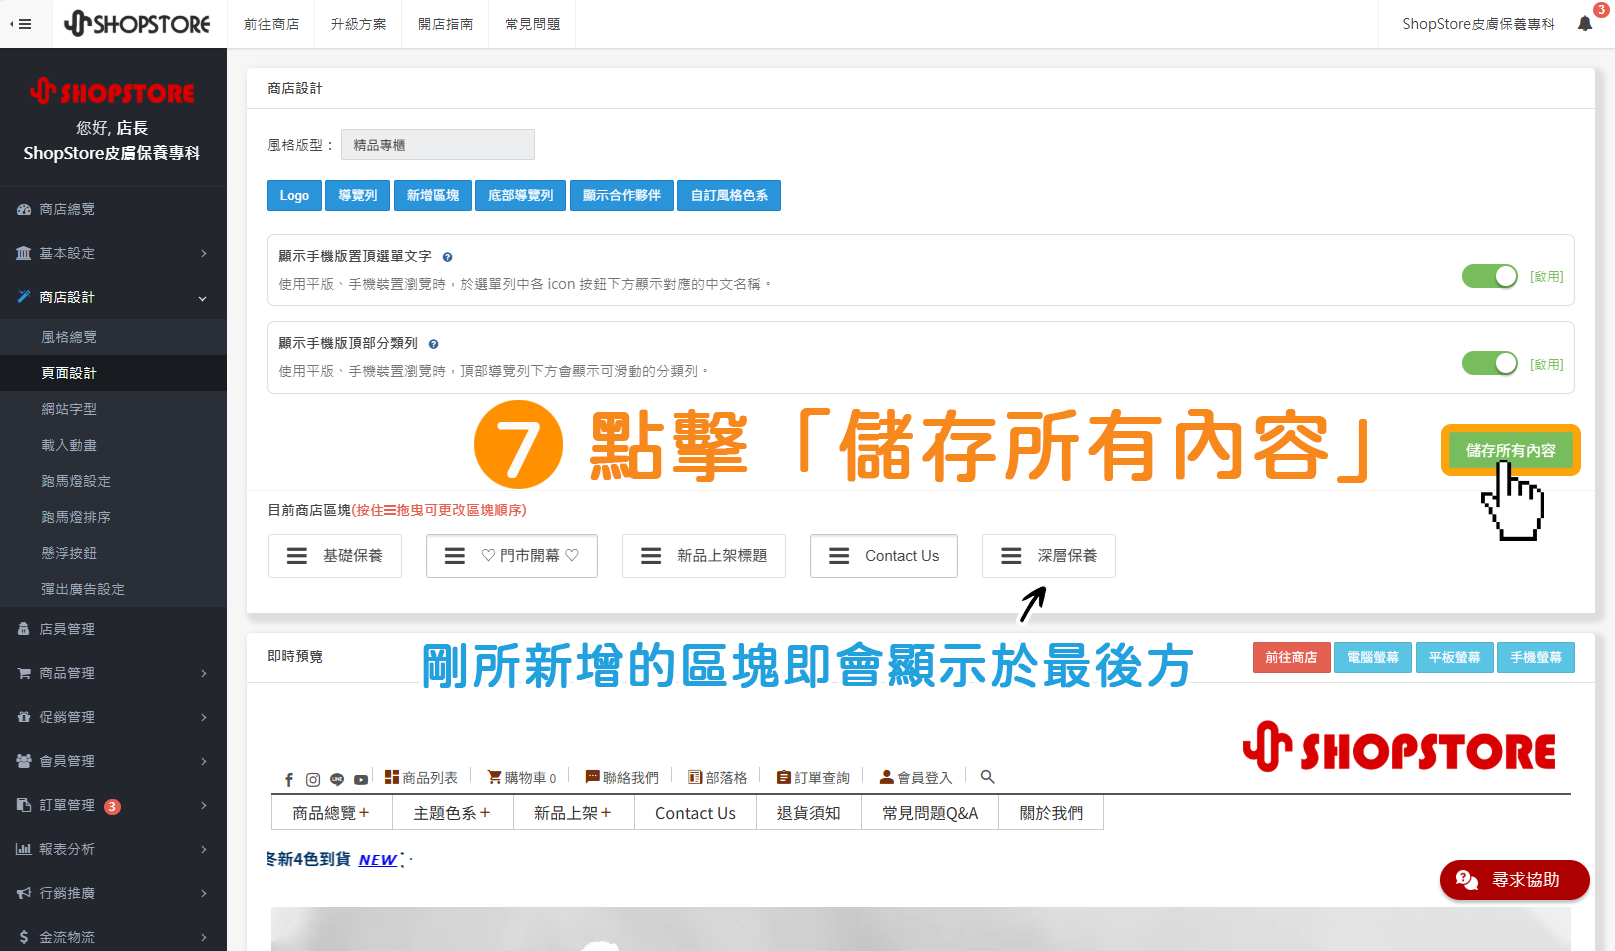This screenshot has height=951, width=1615.
Task: Select 風格總覽 in sidebar submenu
Action: [113, 338]
